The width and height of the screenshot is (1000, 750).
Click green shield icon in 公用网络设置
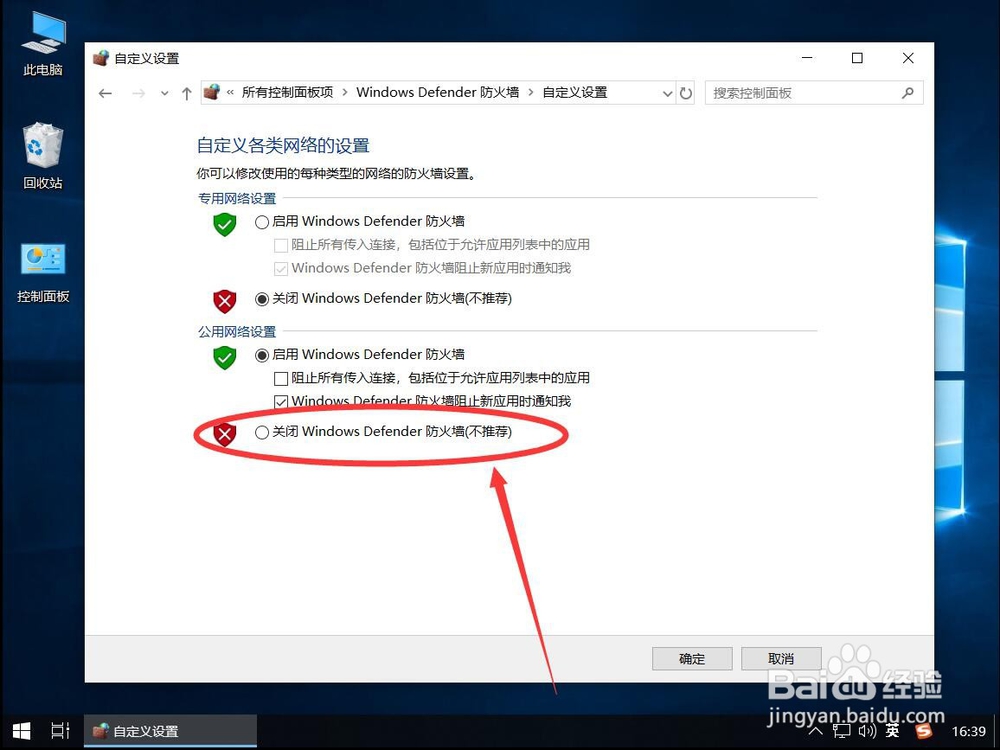pyautogui.click(x=224, y=358)
